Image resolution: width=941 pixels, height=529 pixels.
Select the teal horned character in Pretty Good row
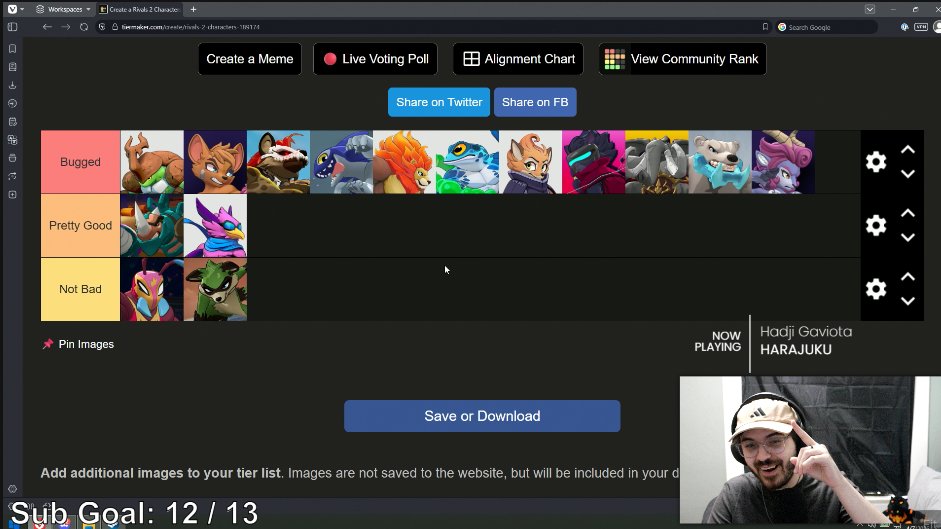point(152,226)
